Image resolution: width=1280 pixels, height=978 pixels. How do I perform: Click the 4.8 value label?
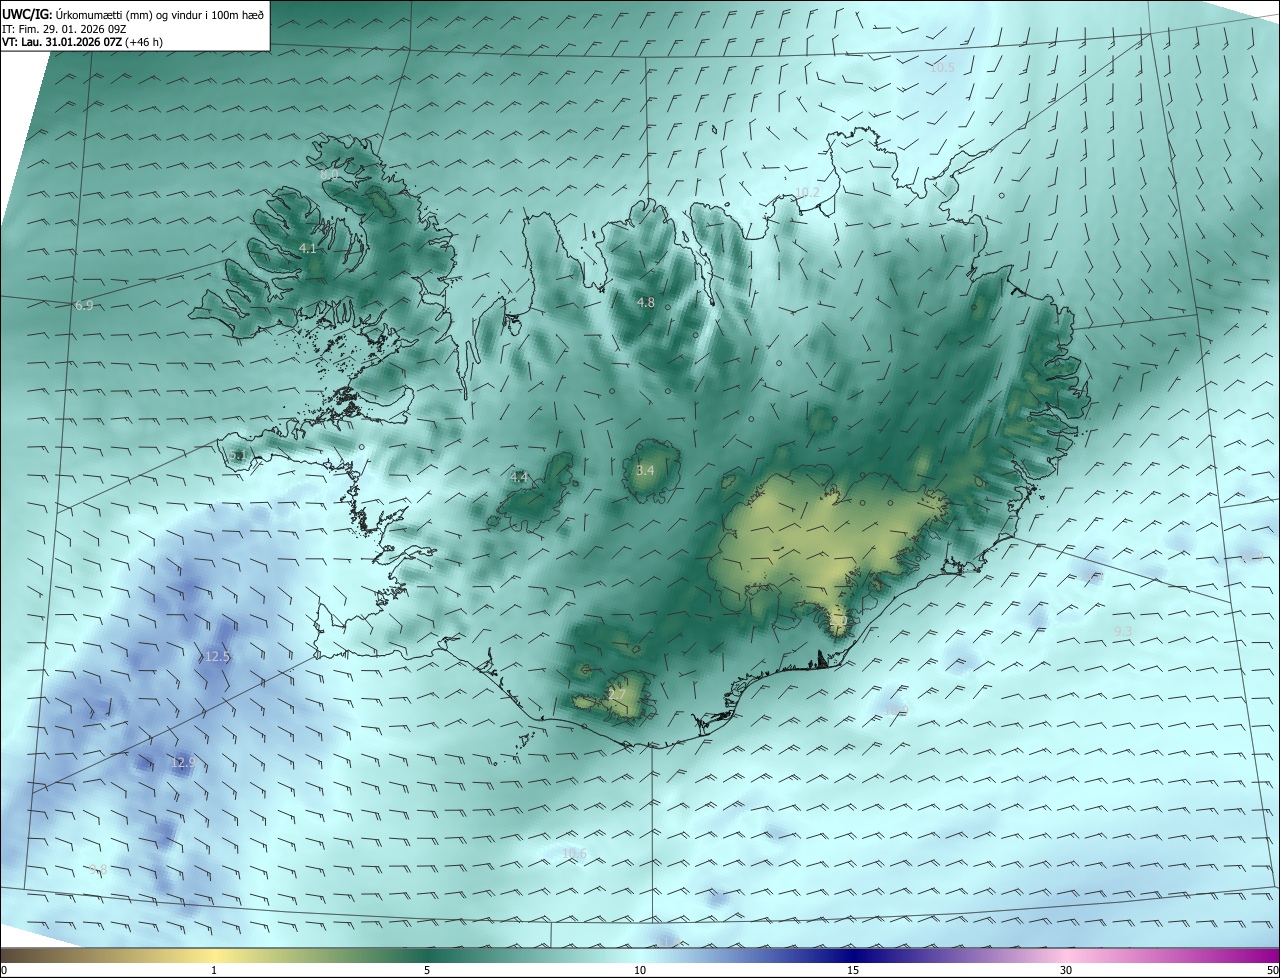pos(646,302)
